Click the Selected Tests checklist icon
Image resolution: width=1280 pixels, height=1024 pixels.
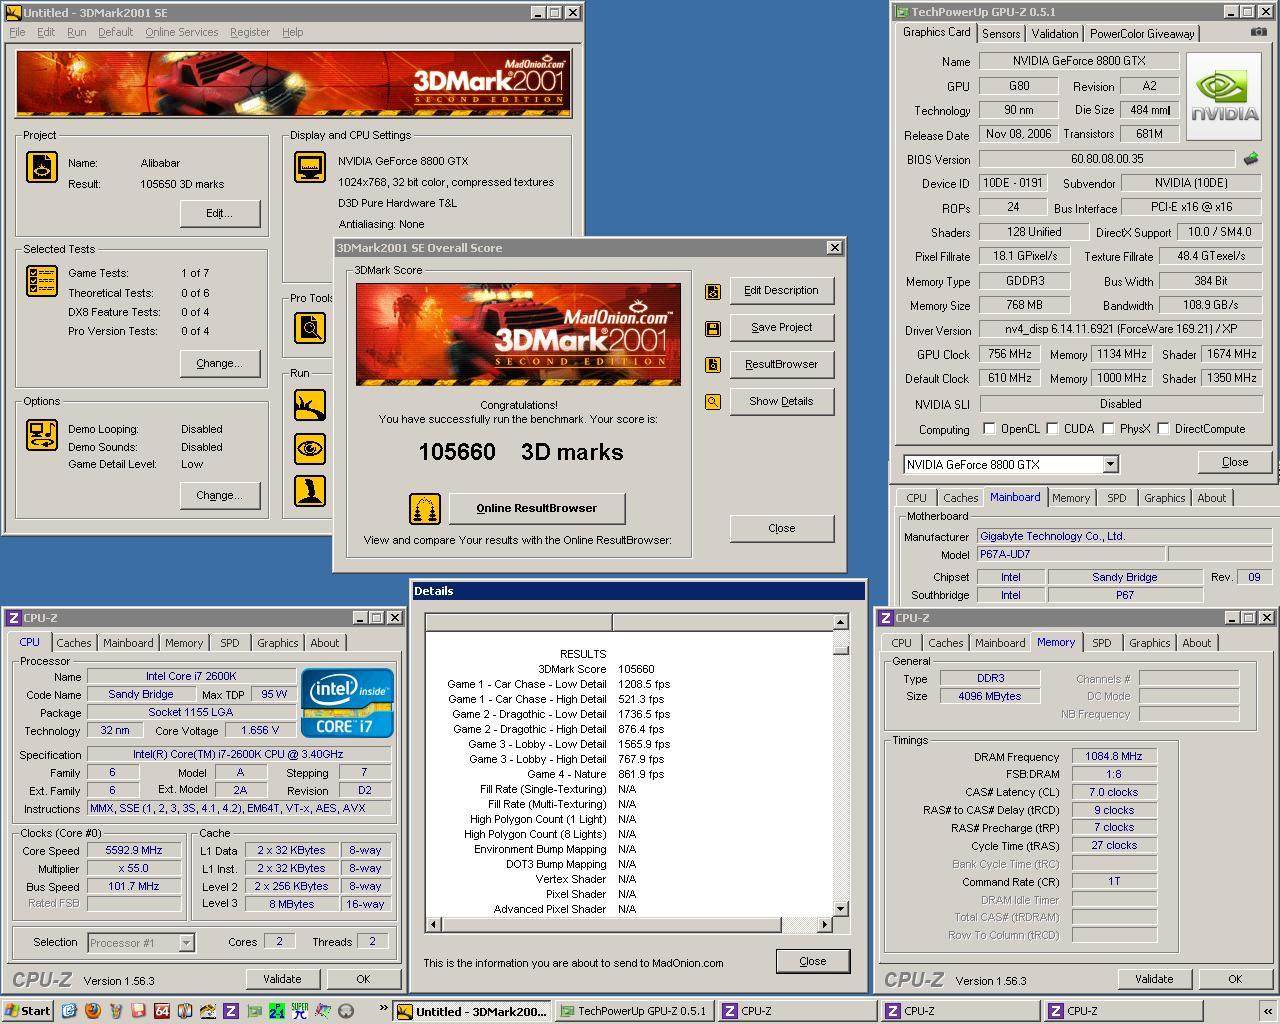pos(41,281)
